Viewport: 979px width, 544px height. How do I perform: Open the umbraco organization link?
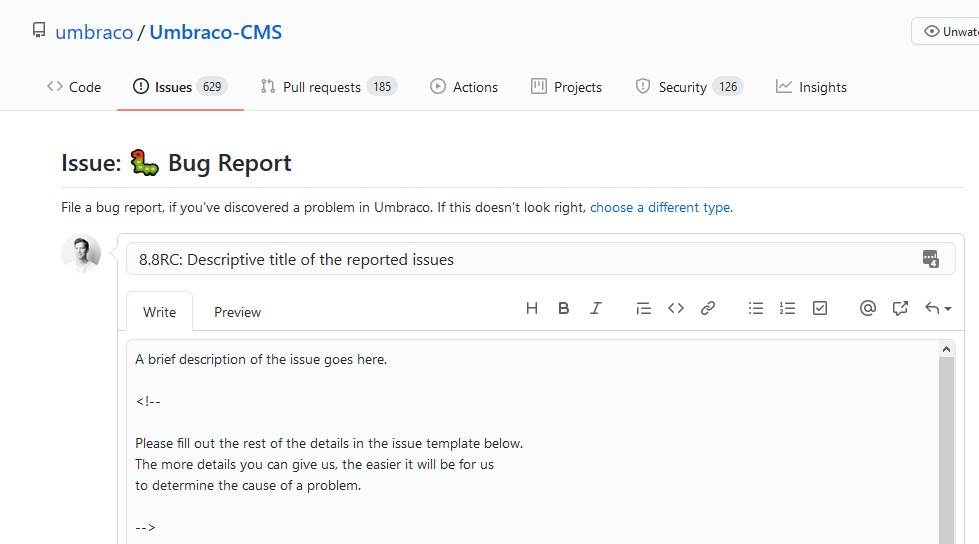[94, 32]
